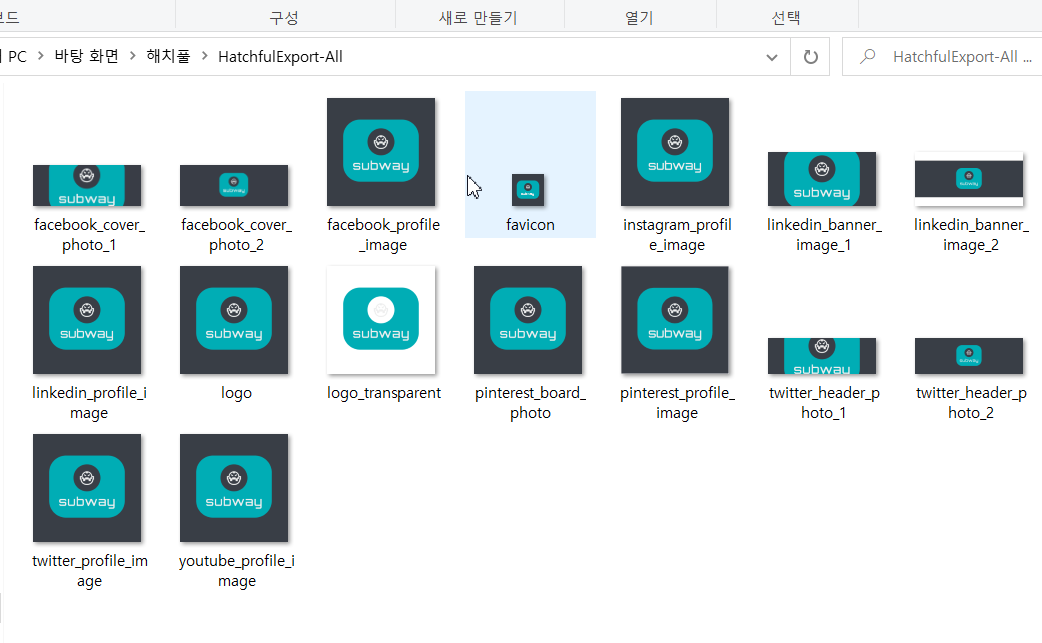Expand the chevron after PC in the path
Image resolution: width=1042 pixels, height=643 pixels.
41,56
